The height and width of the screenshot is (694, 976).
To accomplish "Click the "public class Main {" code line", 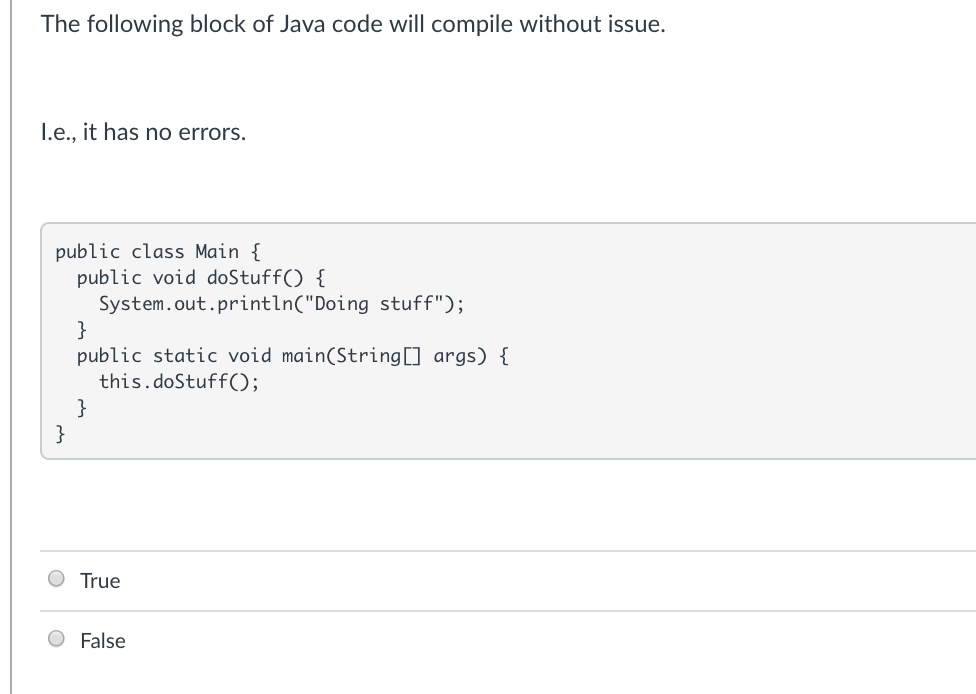I will click(x=158, y=251).
